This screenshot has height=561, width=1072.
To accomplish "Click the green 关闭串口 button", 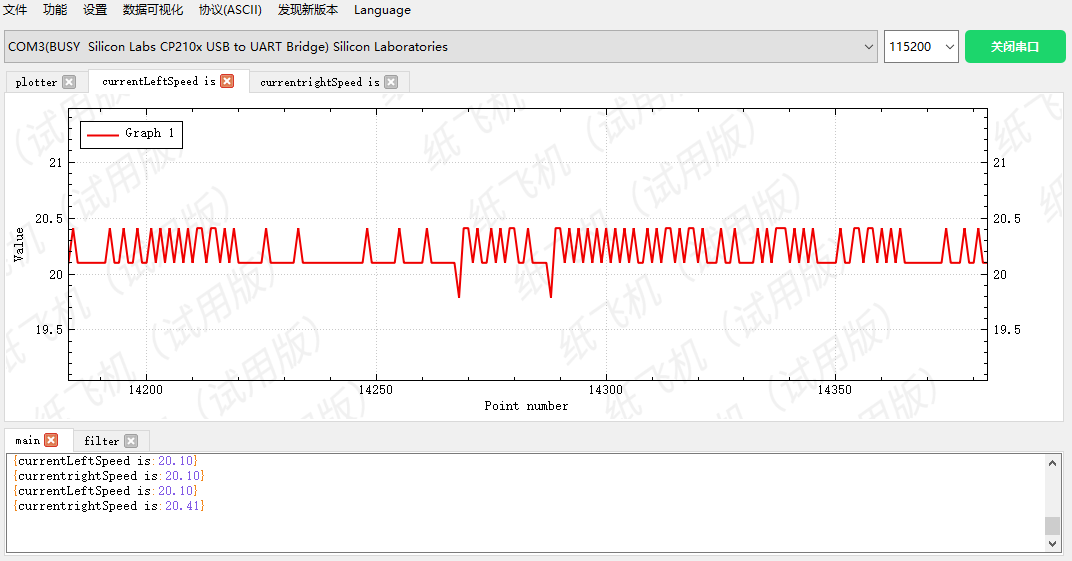I will click(x=1014, y=47).
